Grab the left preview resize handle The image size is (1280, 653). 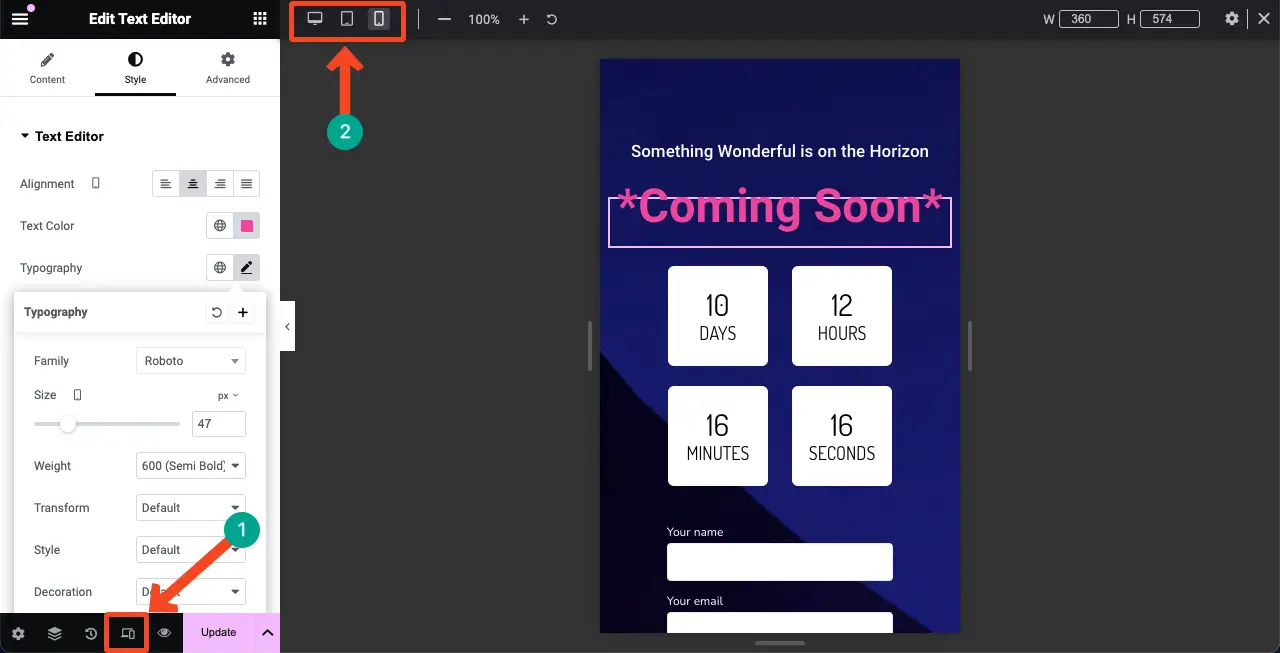(590, 346)
